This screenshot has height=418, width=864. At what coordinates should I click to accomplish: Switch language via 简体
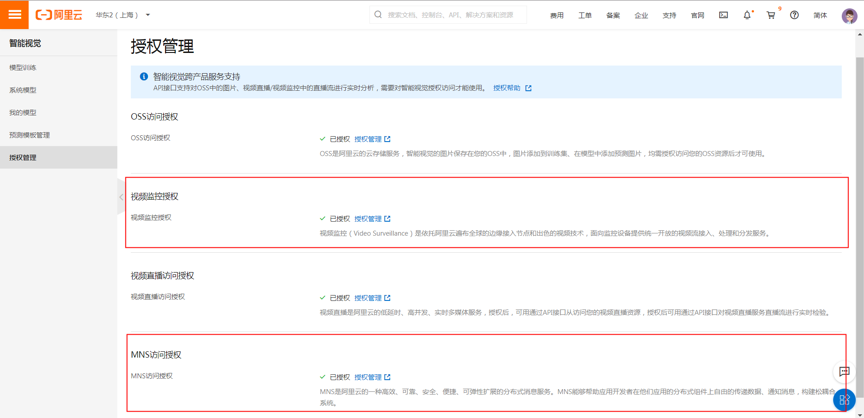point(820,15)
